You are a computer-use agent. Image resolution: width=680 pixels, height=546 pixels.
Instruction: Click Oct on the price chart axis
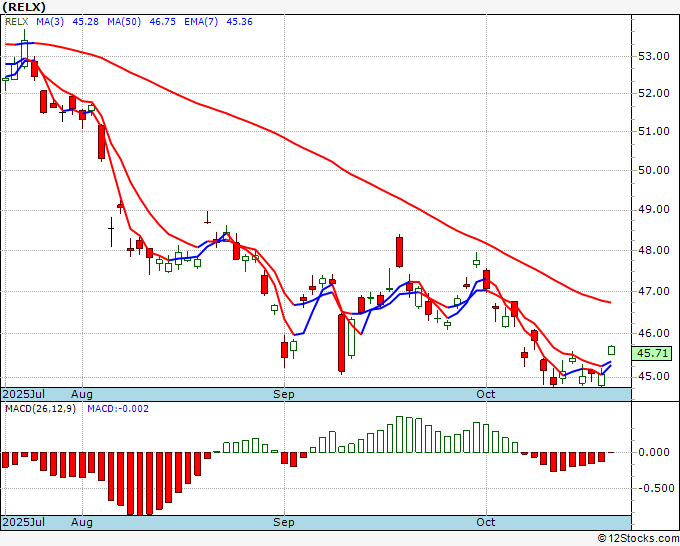(486, 394)
